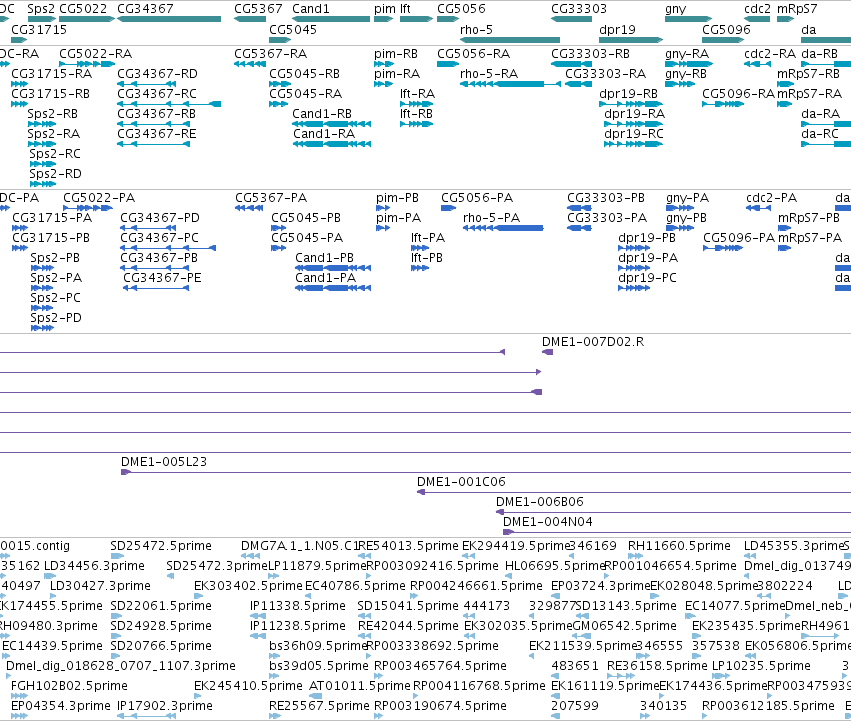The width and height of the screenshot is (851, 721).
Task: Click the CG33303-RB transcript
Action: tap(571, 64)
